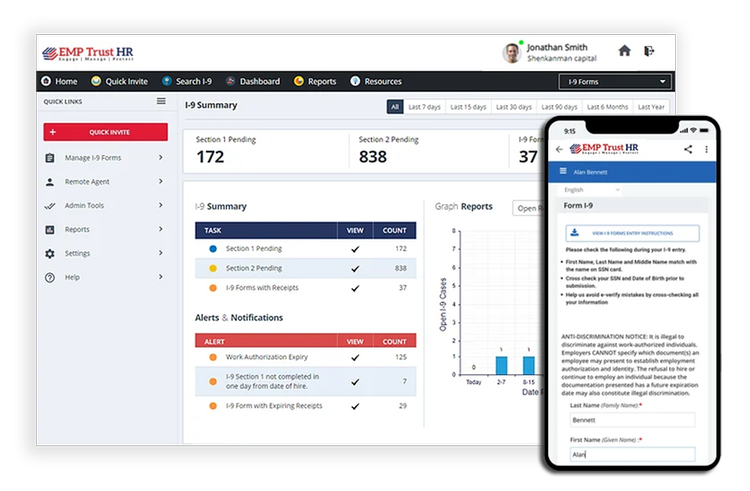Click Work Authorization Expiry alert text
750x491 pixels.
(x=266, y=357)
